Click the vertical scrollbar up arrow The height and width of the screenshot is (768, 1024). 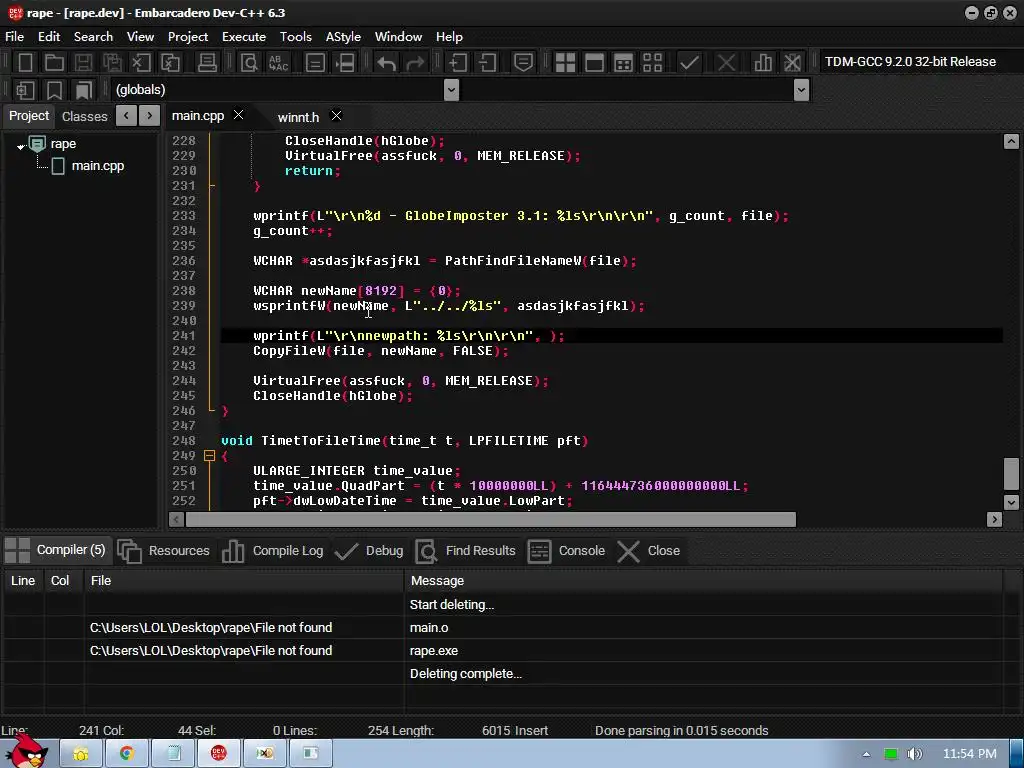pos(1011,141)
